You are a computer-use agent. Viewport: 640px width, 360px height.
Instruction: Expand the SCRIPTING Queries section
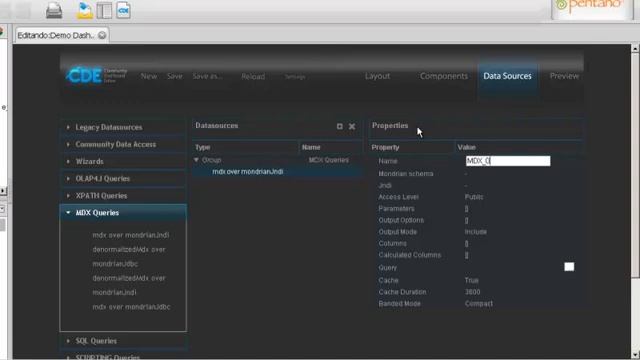pos(123,356)
